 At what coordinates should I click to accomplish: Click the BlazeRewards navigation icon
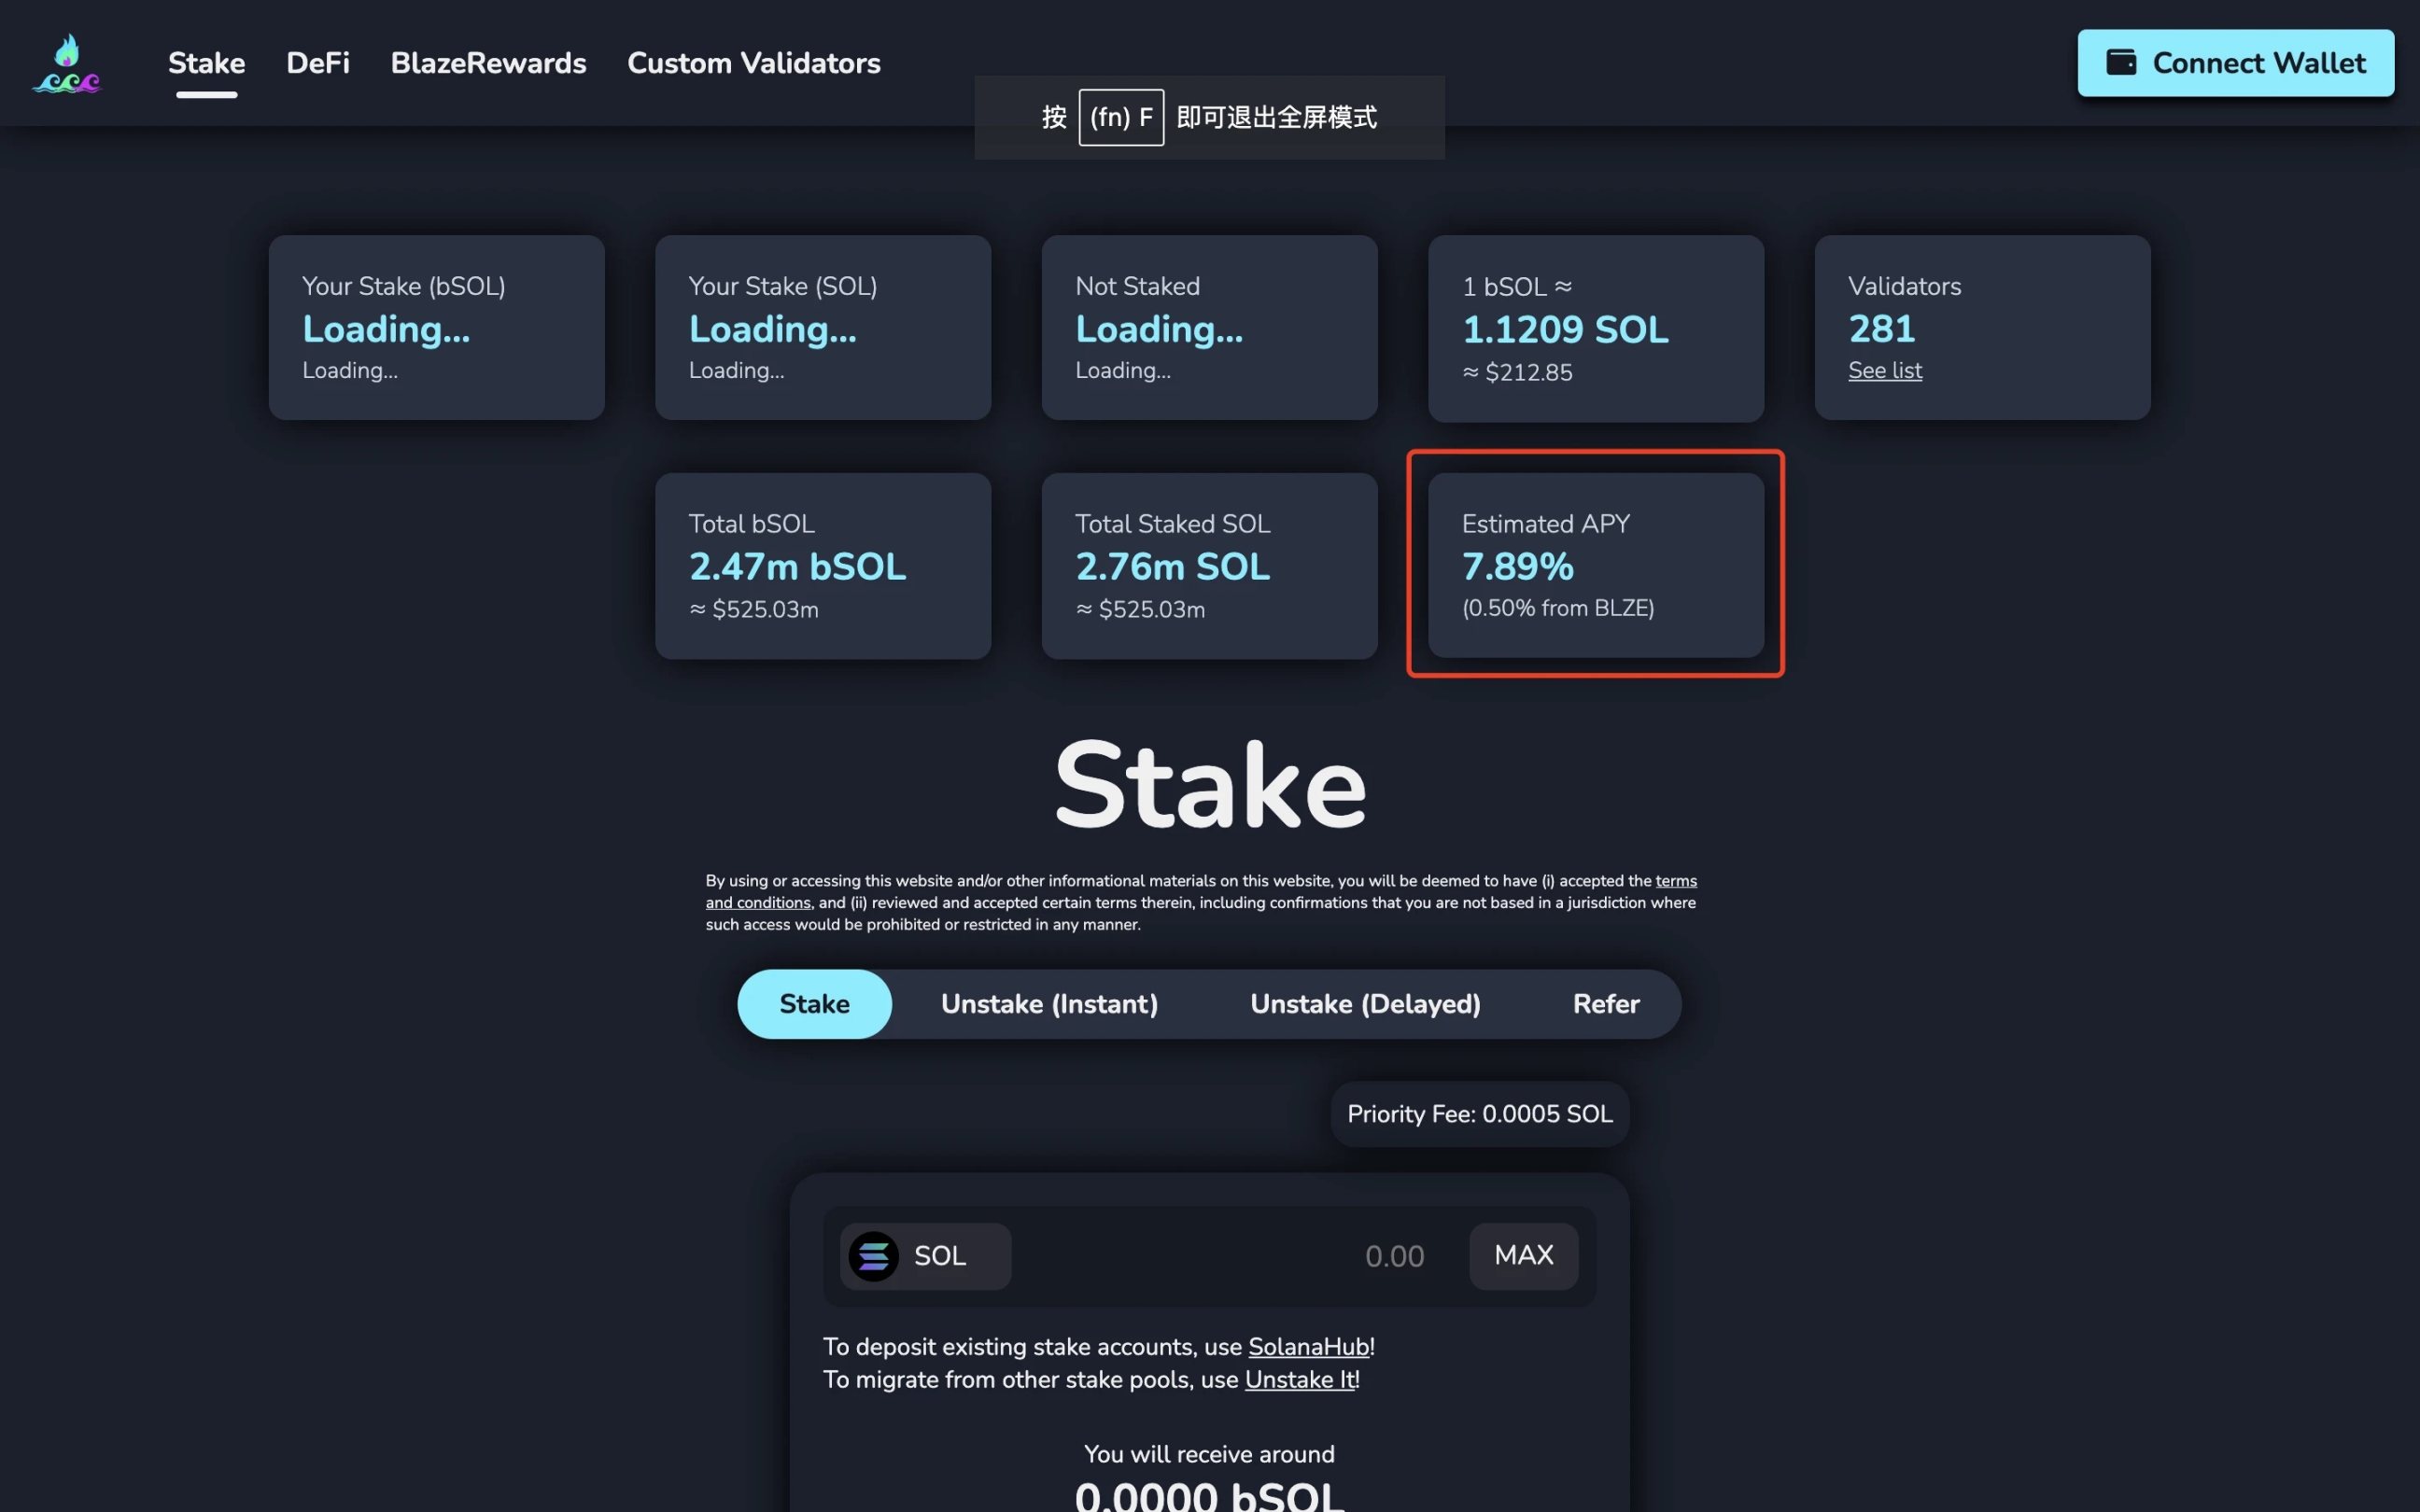488,61
